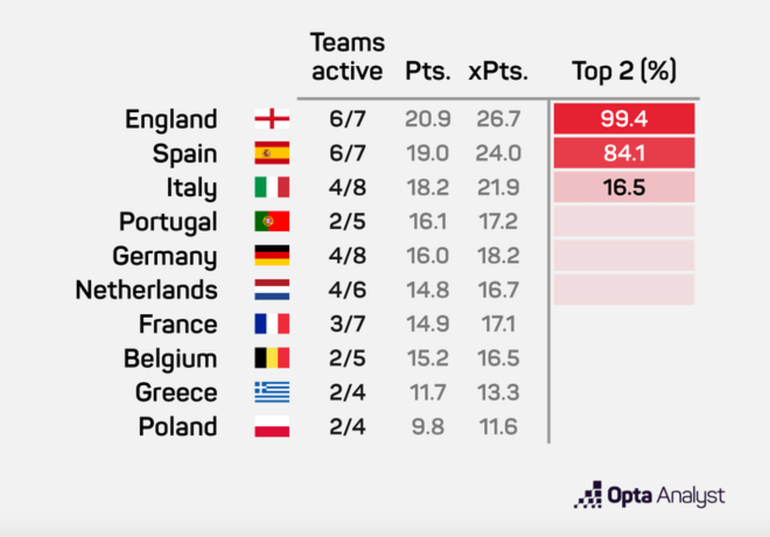Click Spain's 84.1 percentage cell
The image size is (770, 537).
pyautogui.click(x=624, y=154)
